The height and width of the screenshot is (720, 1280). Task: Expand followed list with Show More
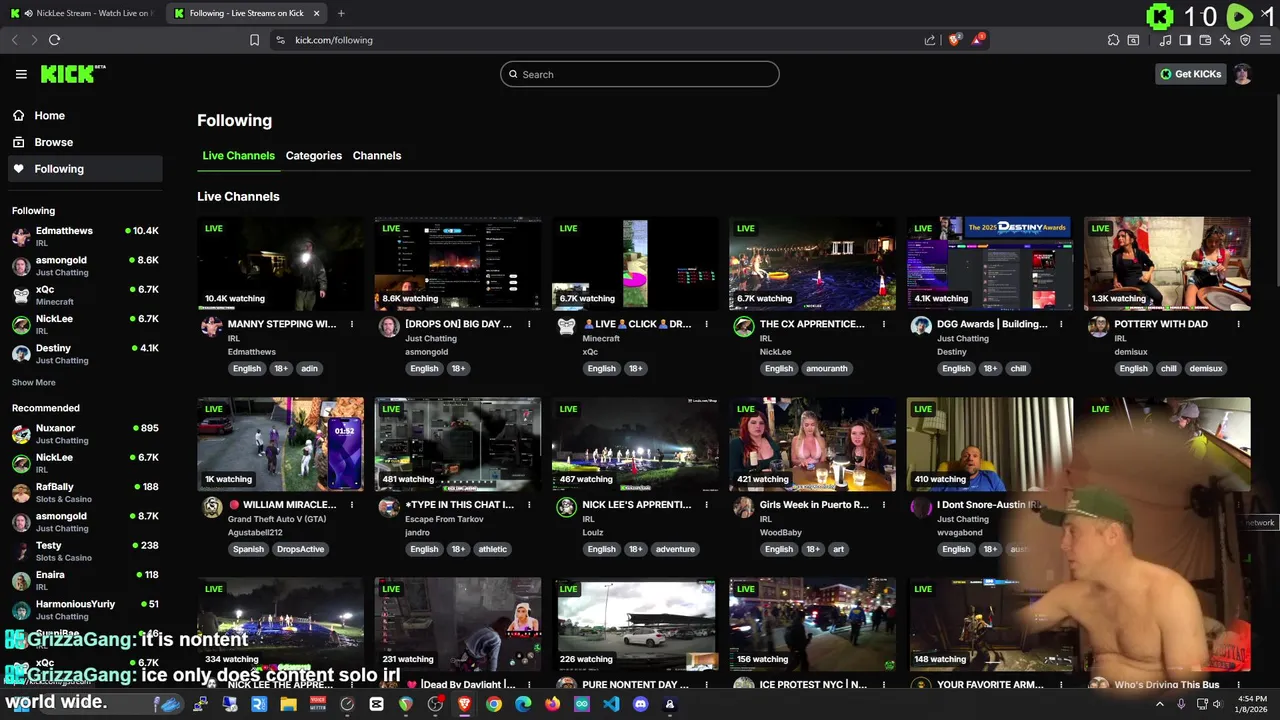(x=34, y=383)
